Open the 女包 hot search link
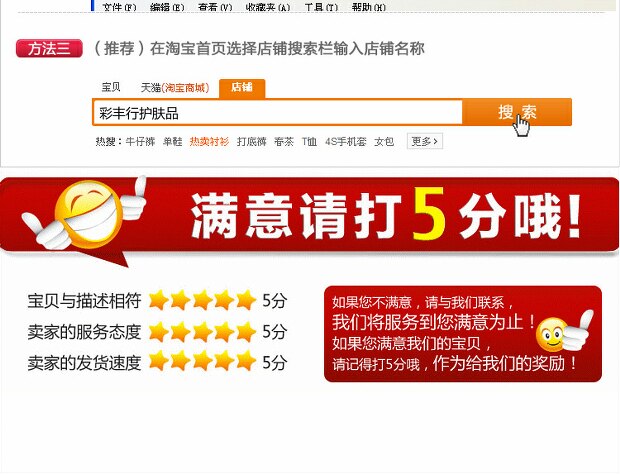 point(384,141)
